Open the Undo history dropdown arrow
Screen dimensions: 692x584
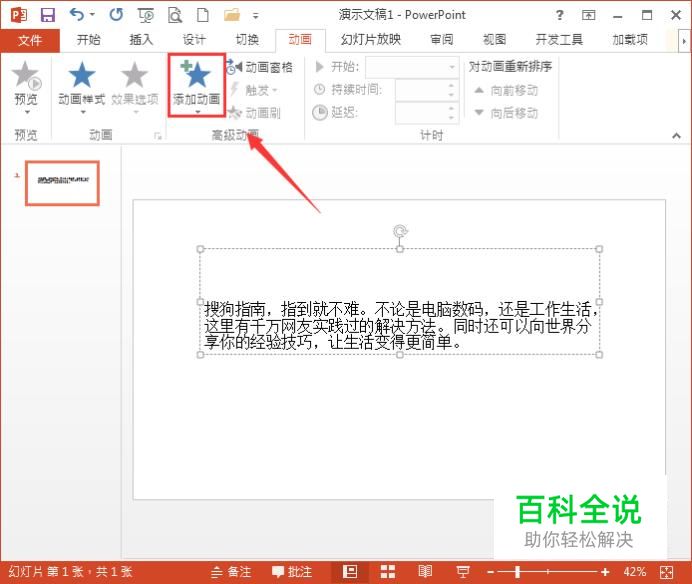pos(93,15)
